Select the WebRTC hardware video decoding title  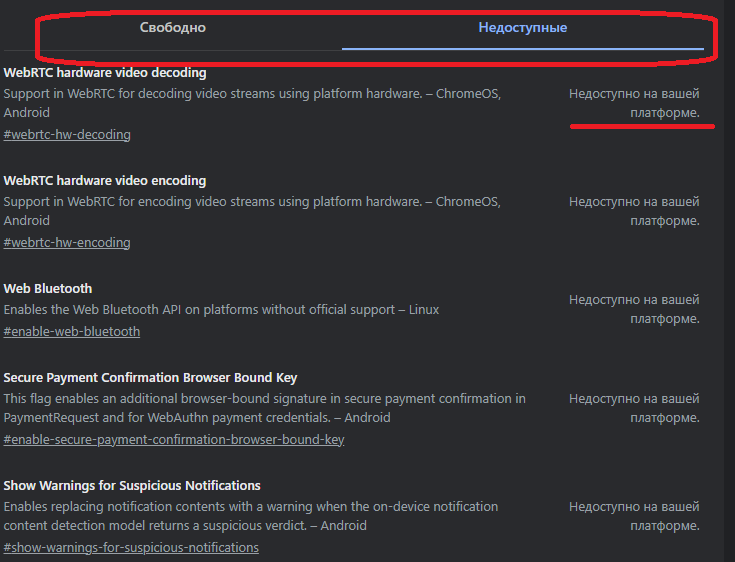105,73
